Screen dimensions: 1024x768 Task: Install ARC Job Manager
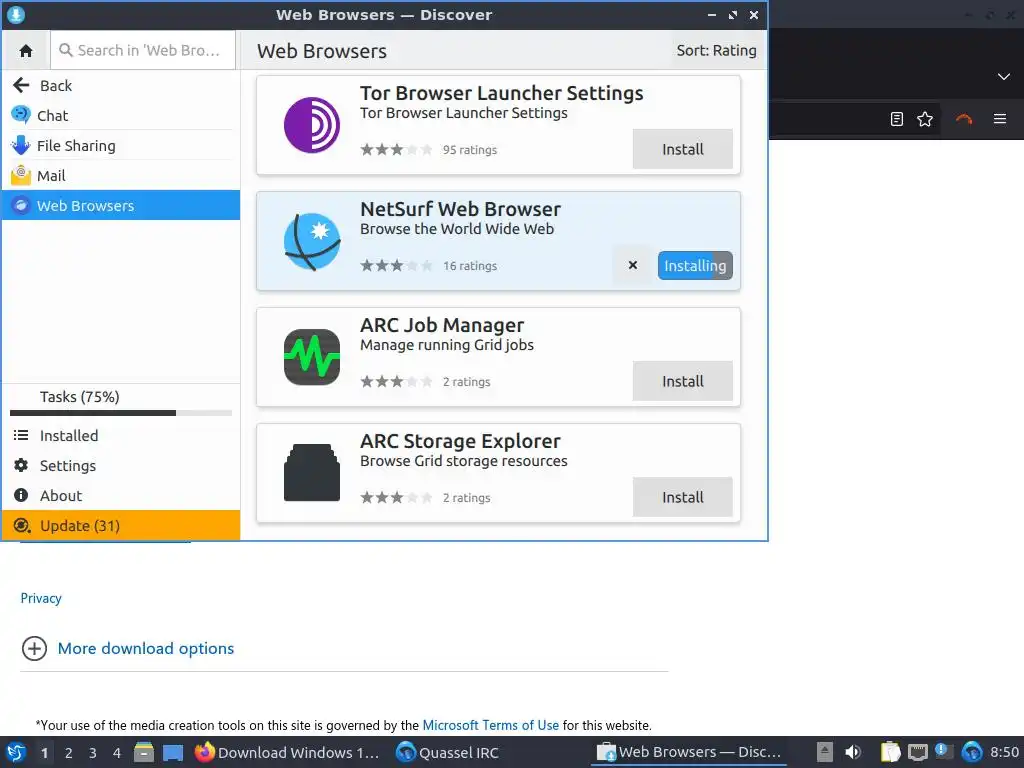click(x=682, y=381)
